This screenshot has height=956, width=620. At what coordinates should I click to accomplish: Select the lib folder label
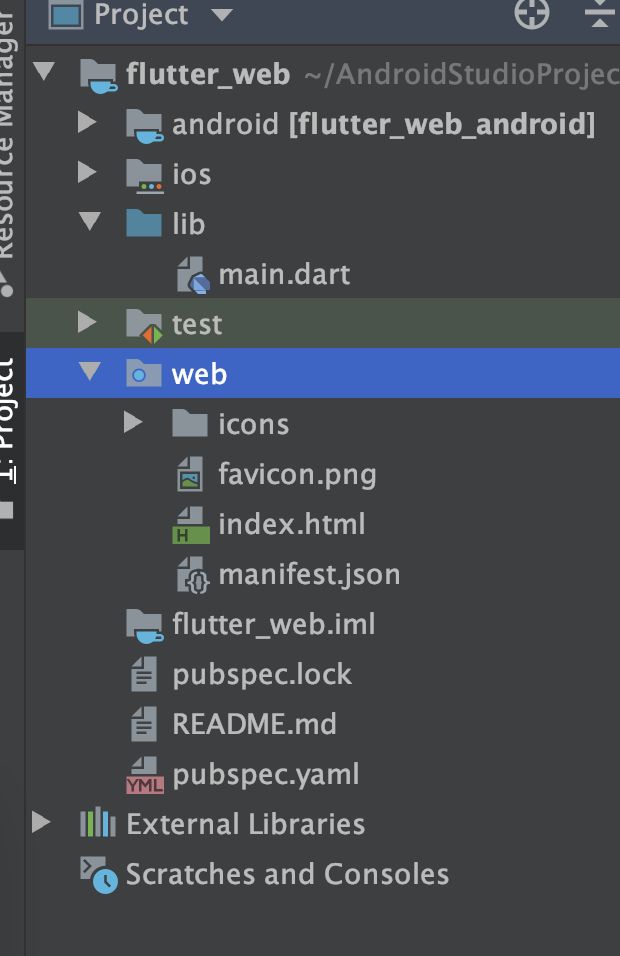click(x=188, y=224)
